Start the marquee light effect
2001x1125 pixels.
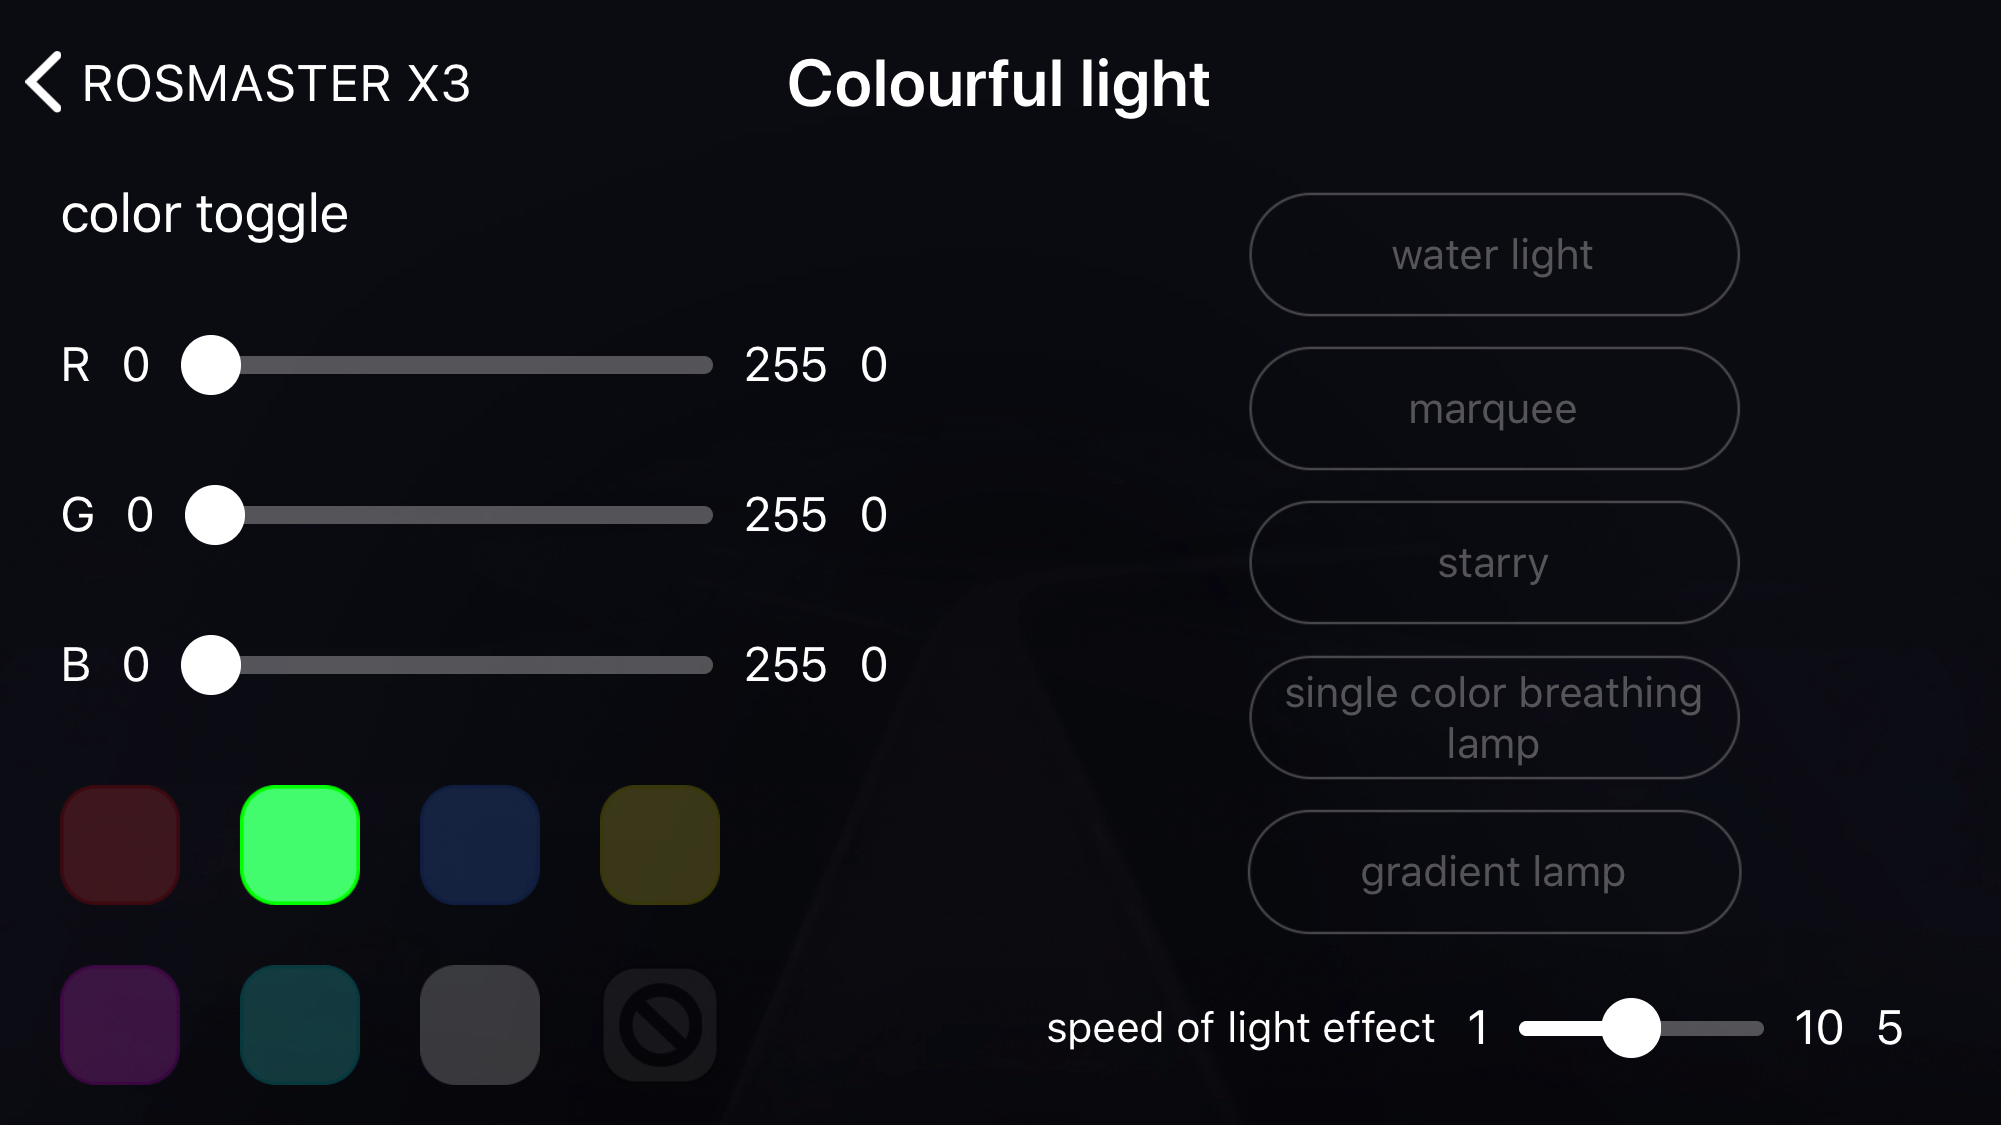click(x=1494, y=409)
